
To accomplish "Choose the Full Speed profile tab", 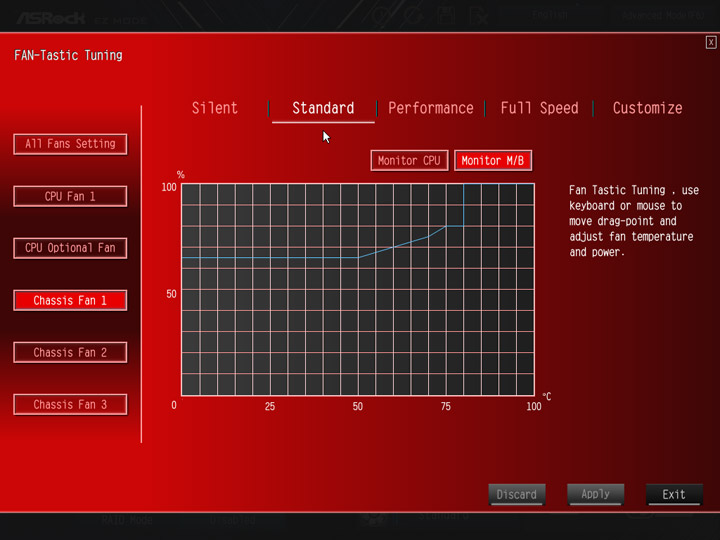I will tap(540, 108).
